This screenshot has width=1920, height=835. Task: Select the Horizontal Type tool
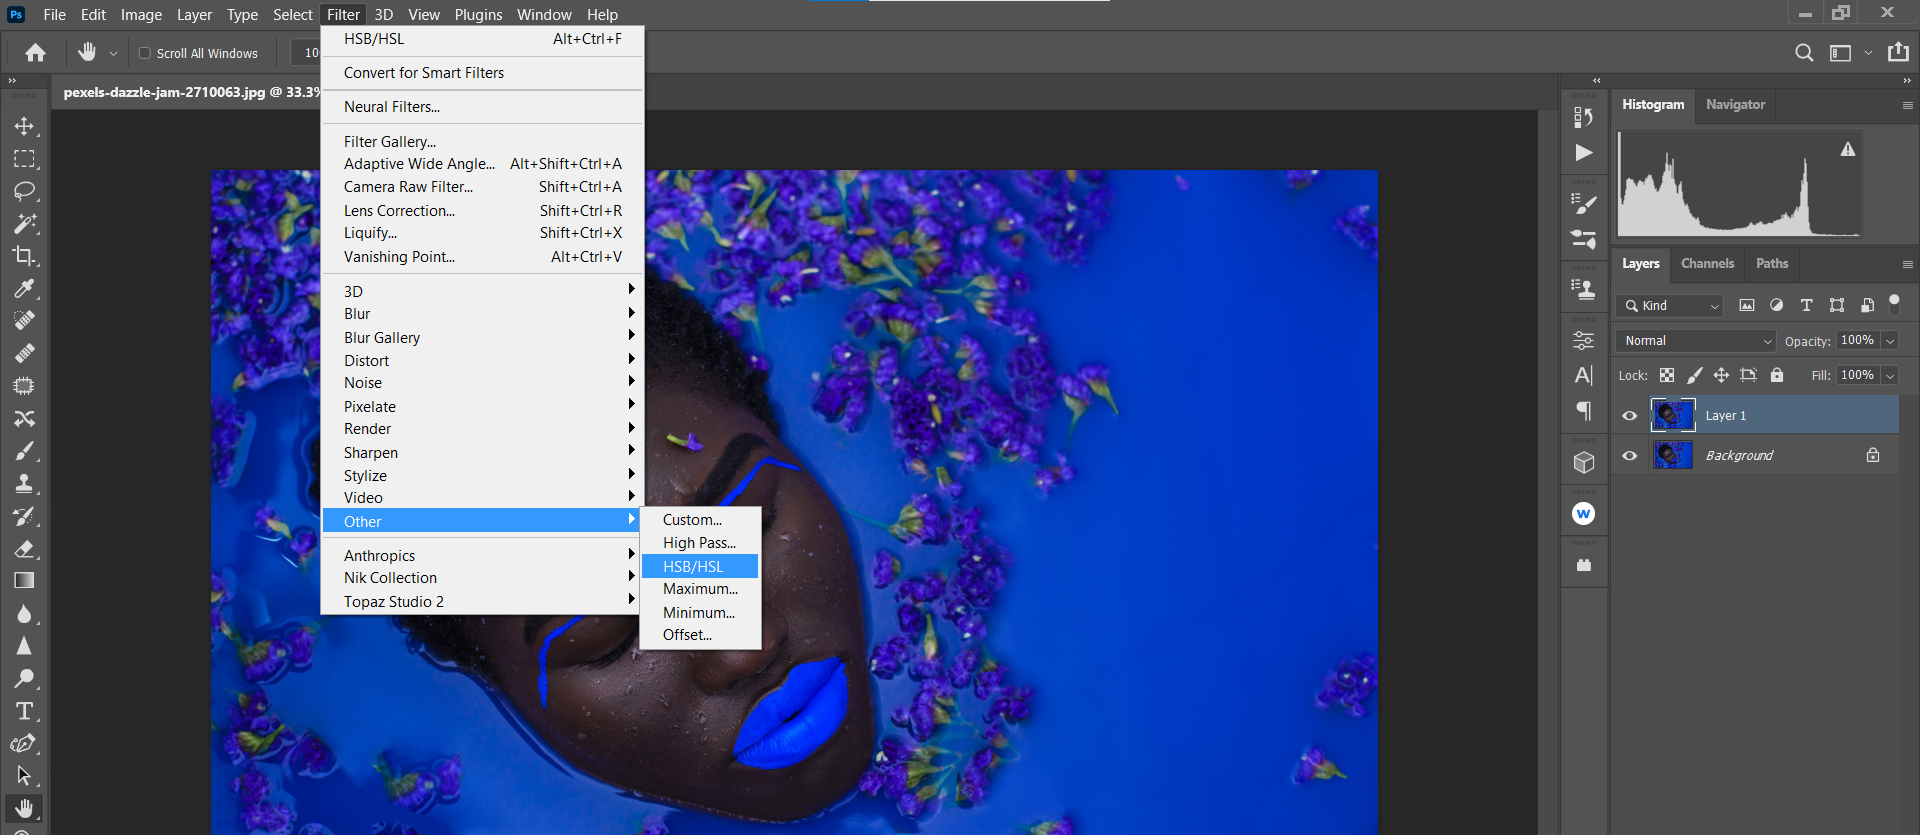click(24, 711)
